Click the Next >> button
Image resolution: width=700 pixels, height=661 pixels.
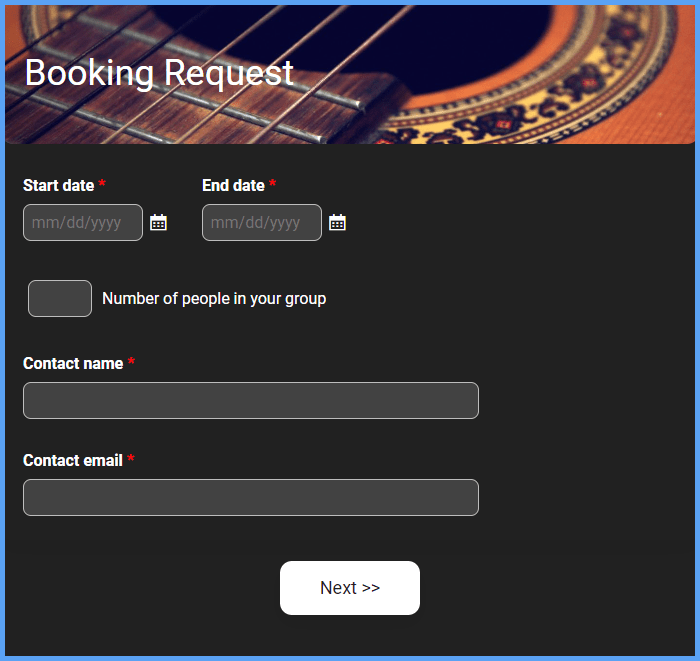350,588
